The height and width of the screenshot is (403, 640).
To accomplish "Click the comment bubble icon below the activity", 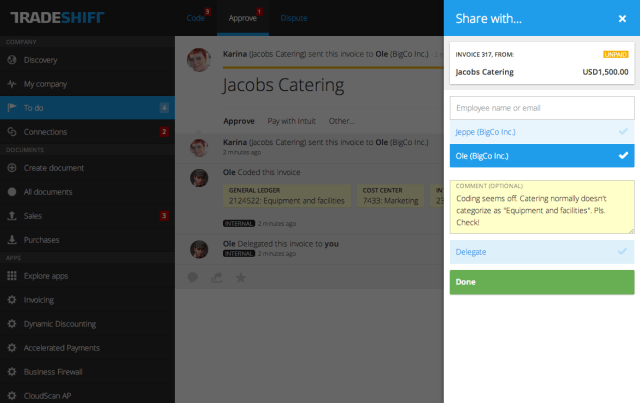I will [x=193, y=278].
